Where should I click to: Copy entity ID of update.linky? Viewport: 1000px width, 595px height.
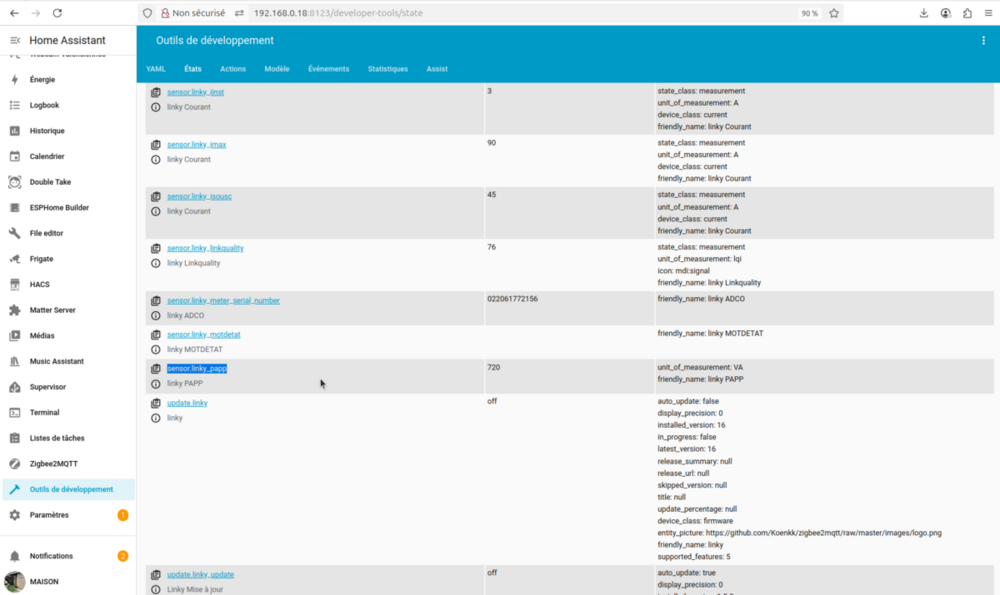point(156,404)
